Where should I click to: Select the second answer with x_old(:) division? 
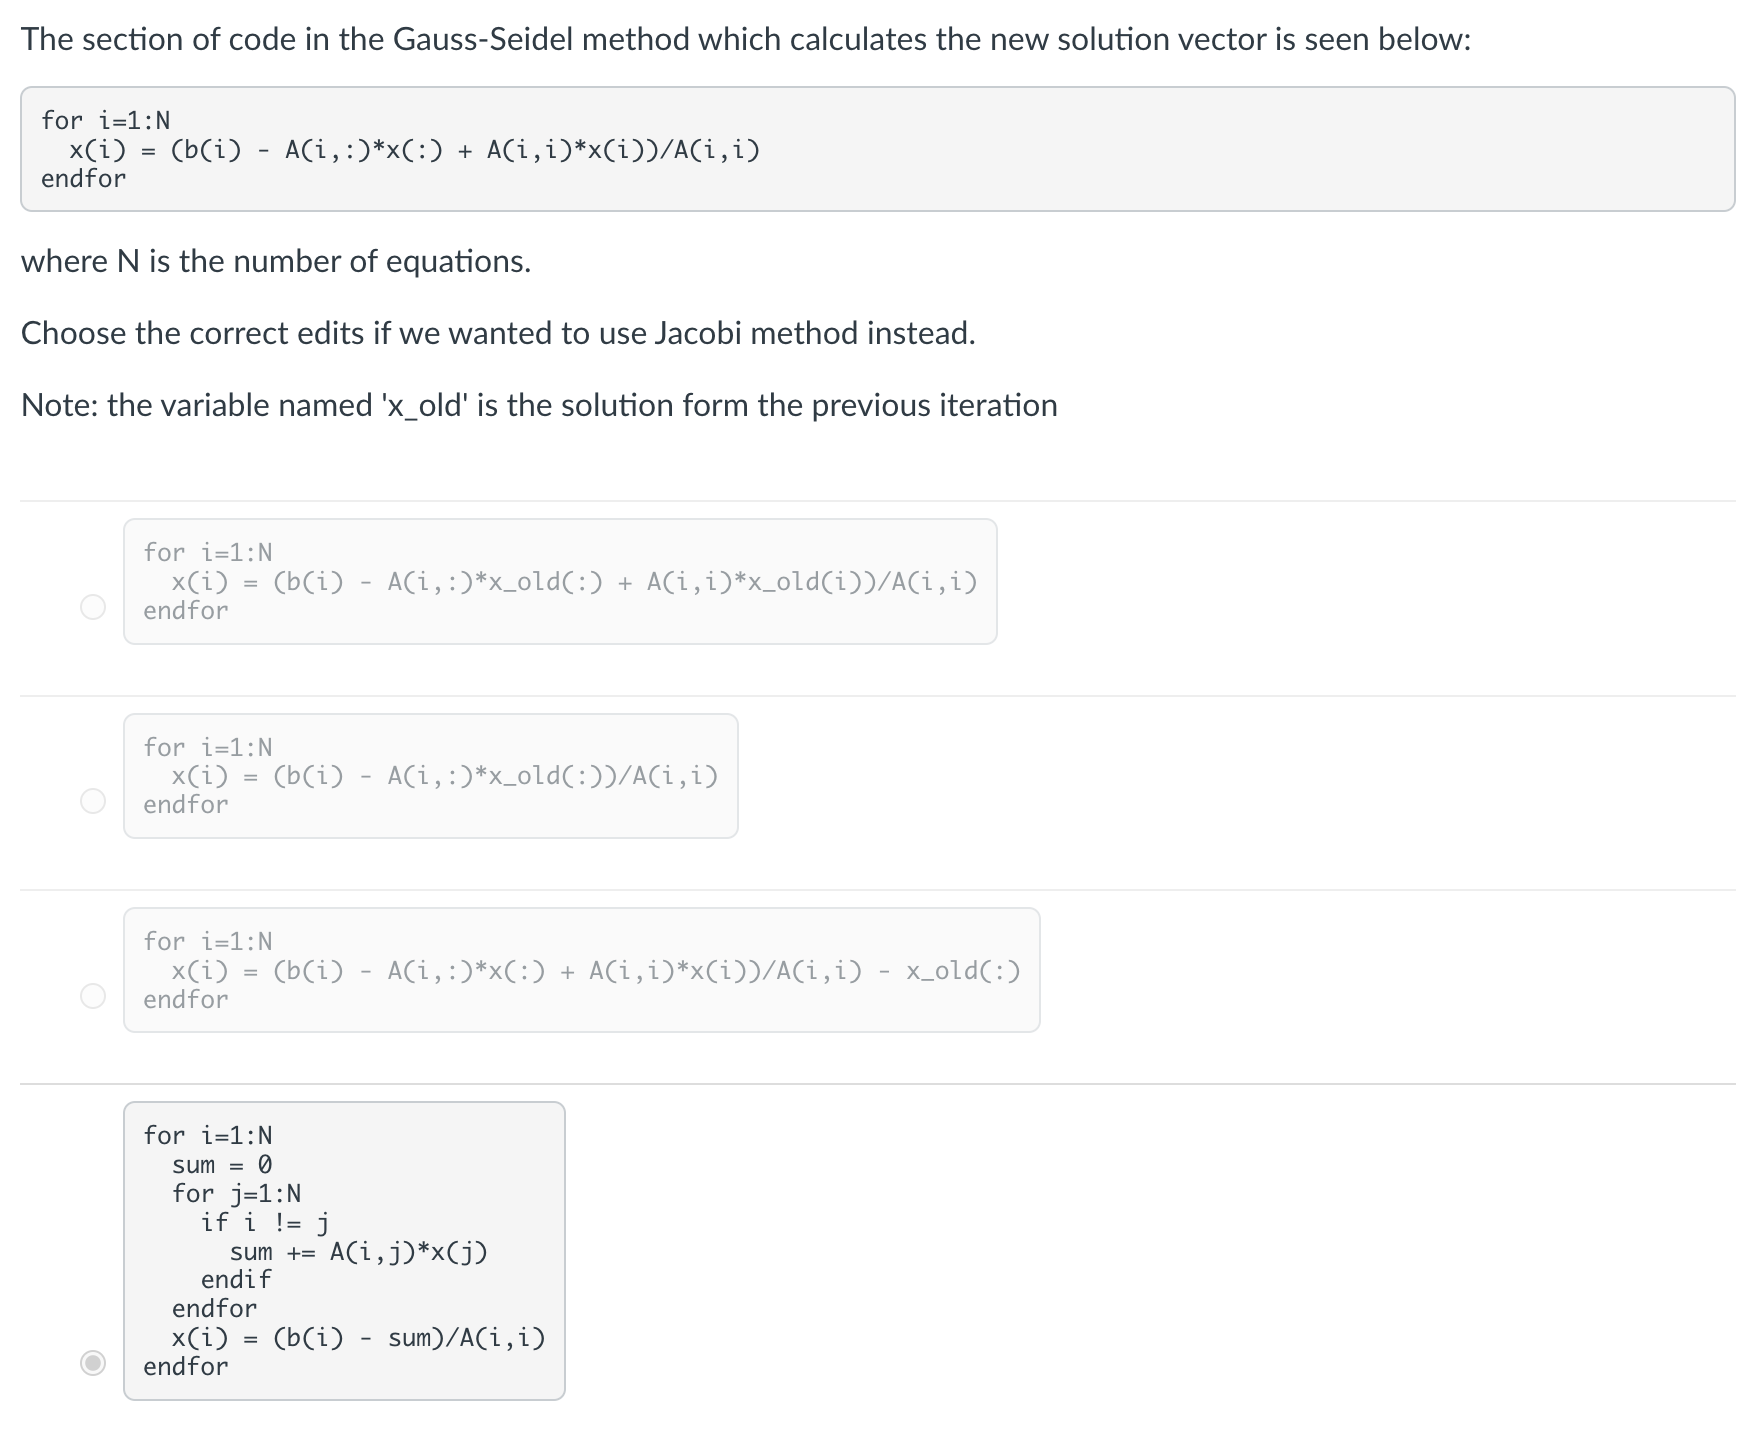(x=92, y=800)
